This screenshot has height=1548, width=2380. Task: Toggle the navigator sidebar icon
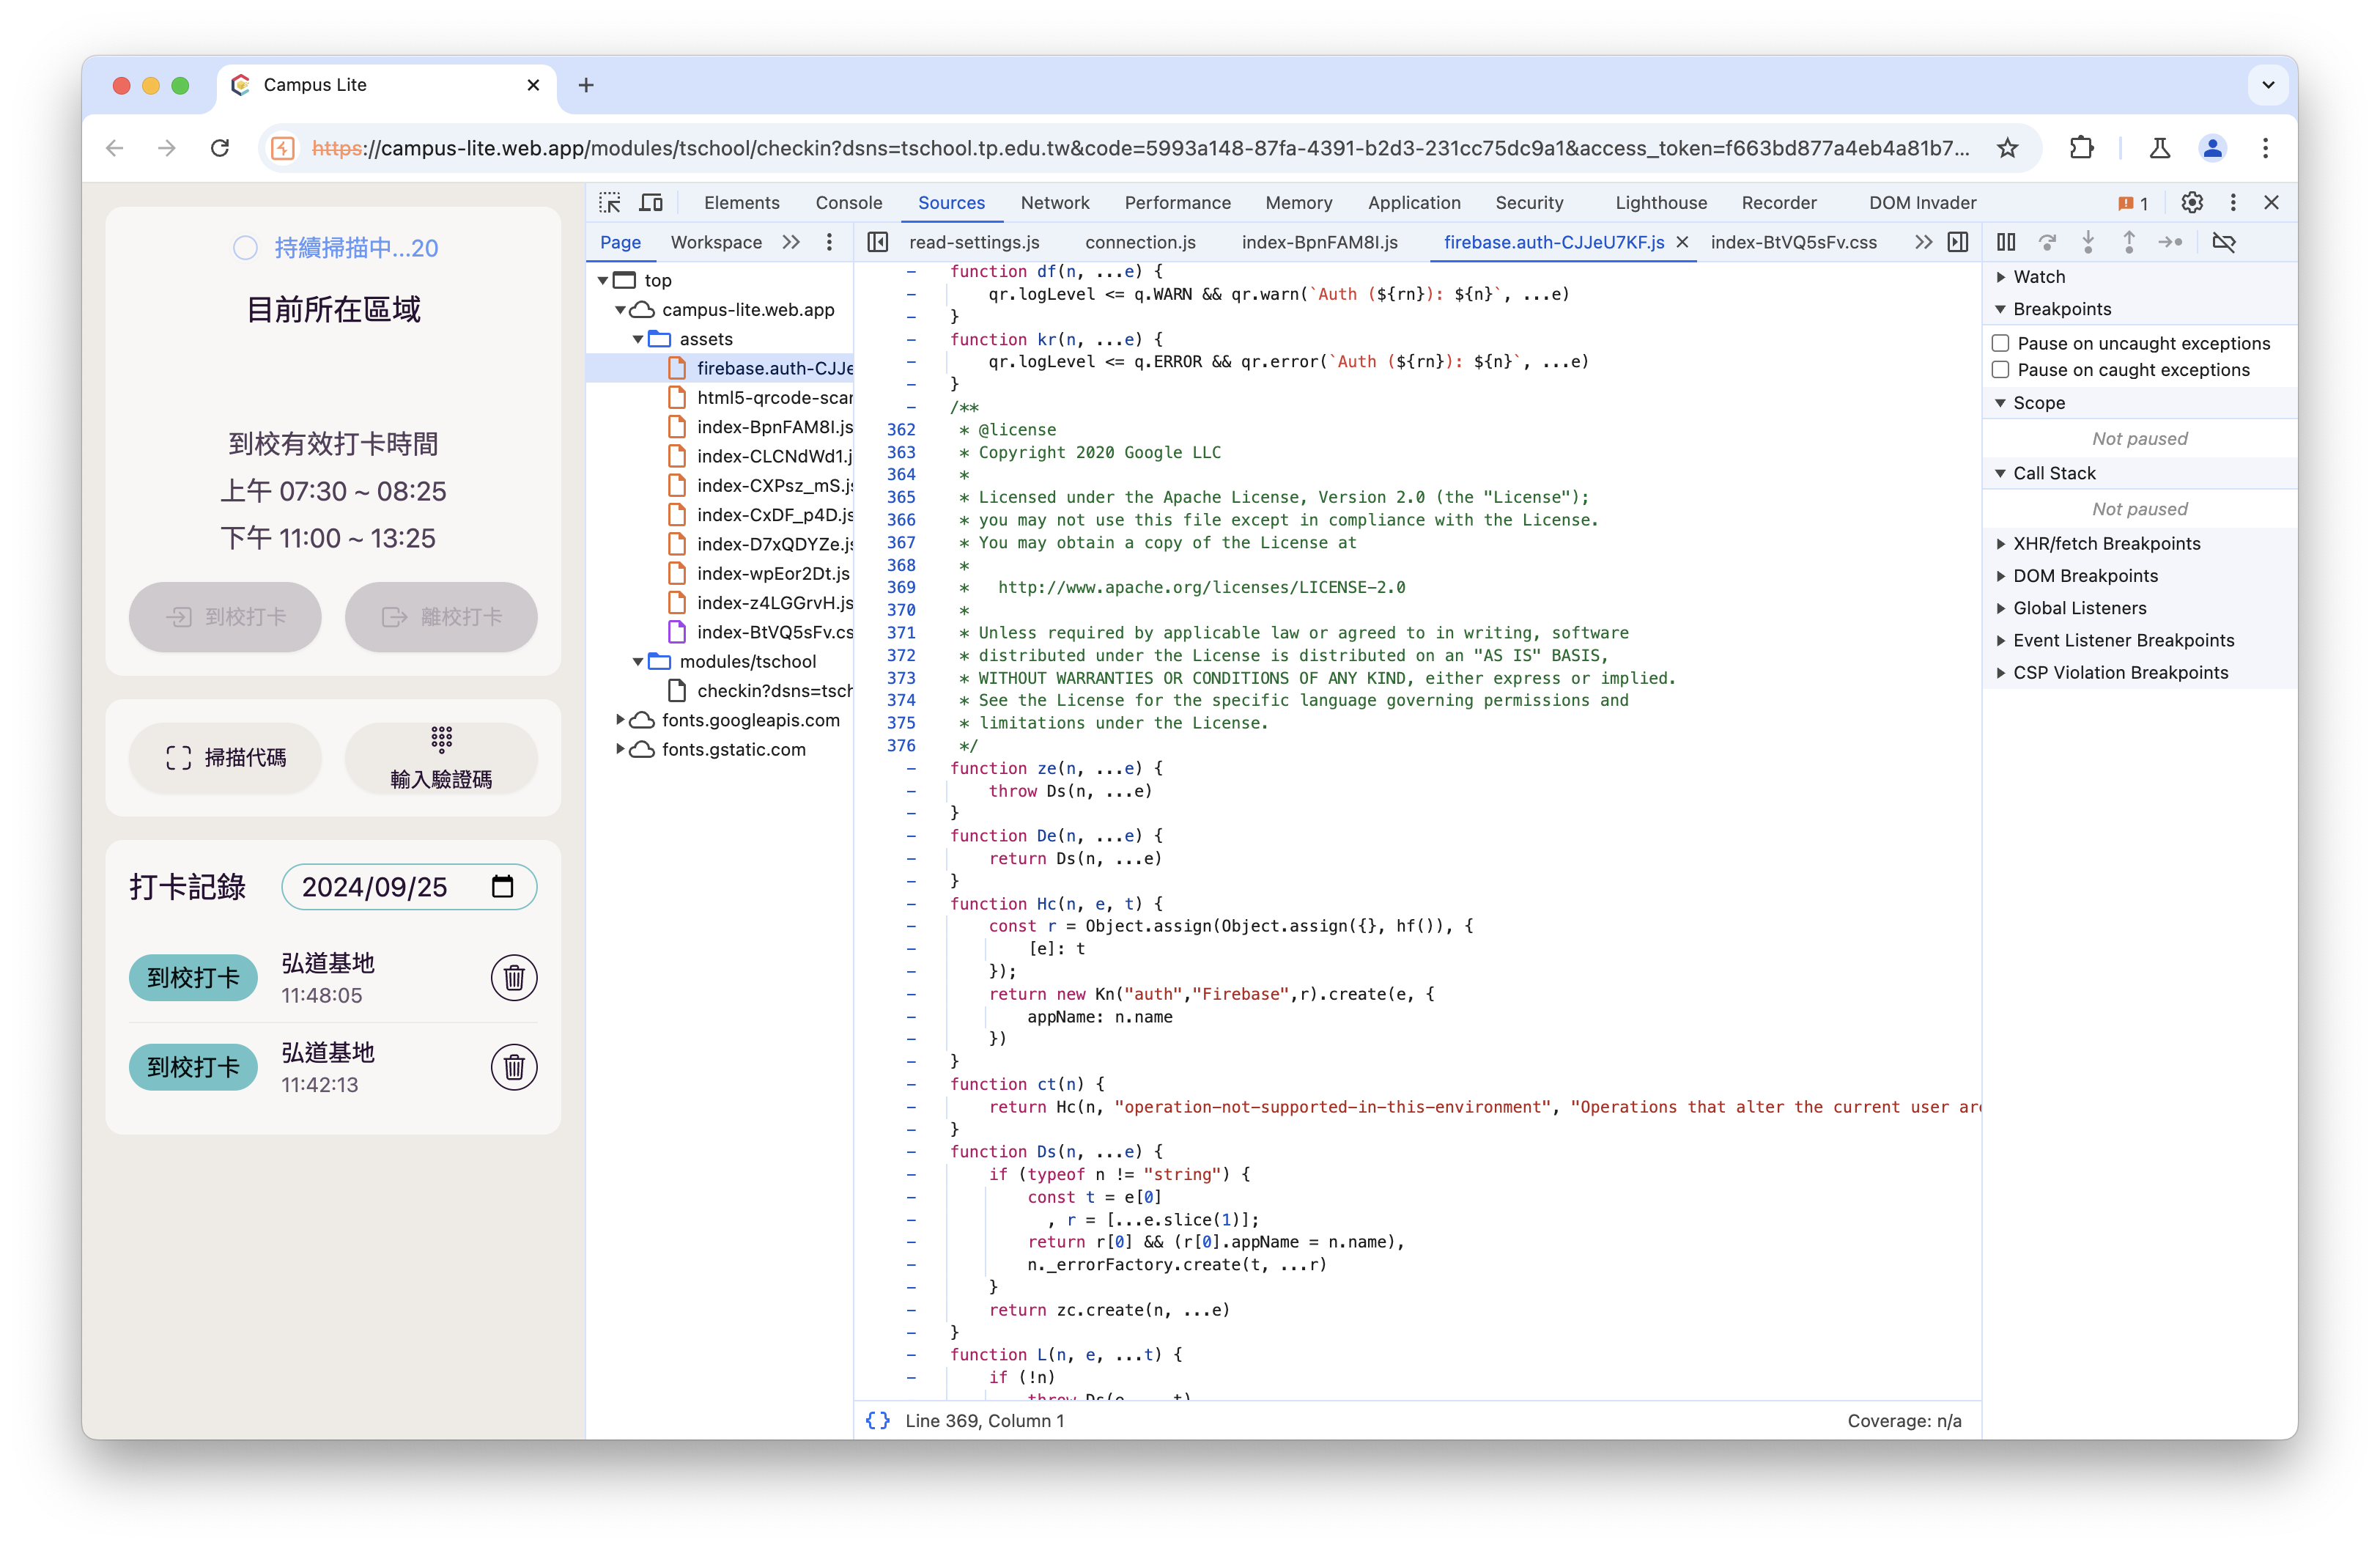(x=878, y=242)
